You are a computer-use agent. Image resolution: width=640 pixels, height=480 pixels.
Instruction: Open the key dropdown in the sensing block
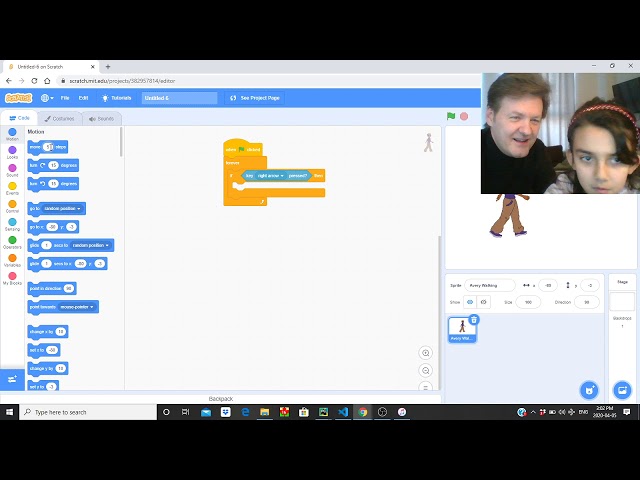[270, 176]
